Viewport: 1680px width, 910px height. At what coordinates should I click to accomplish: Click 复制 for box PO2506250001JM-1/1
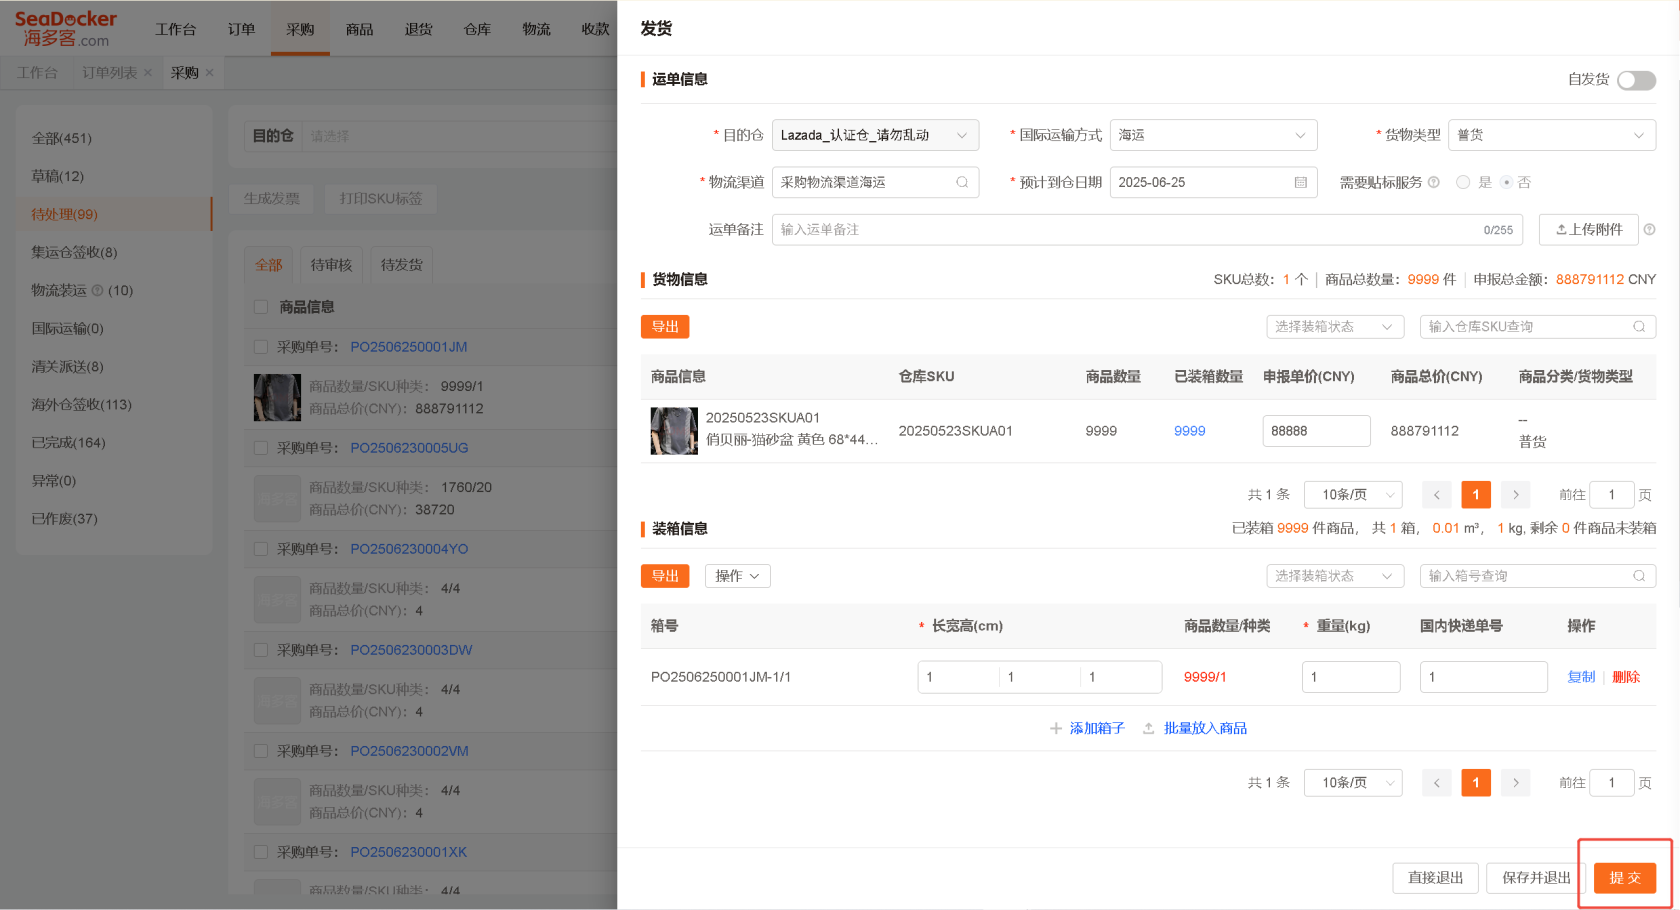pos(1581,677)
